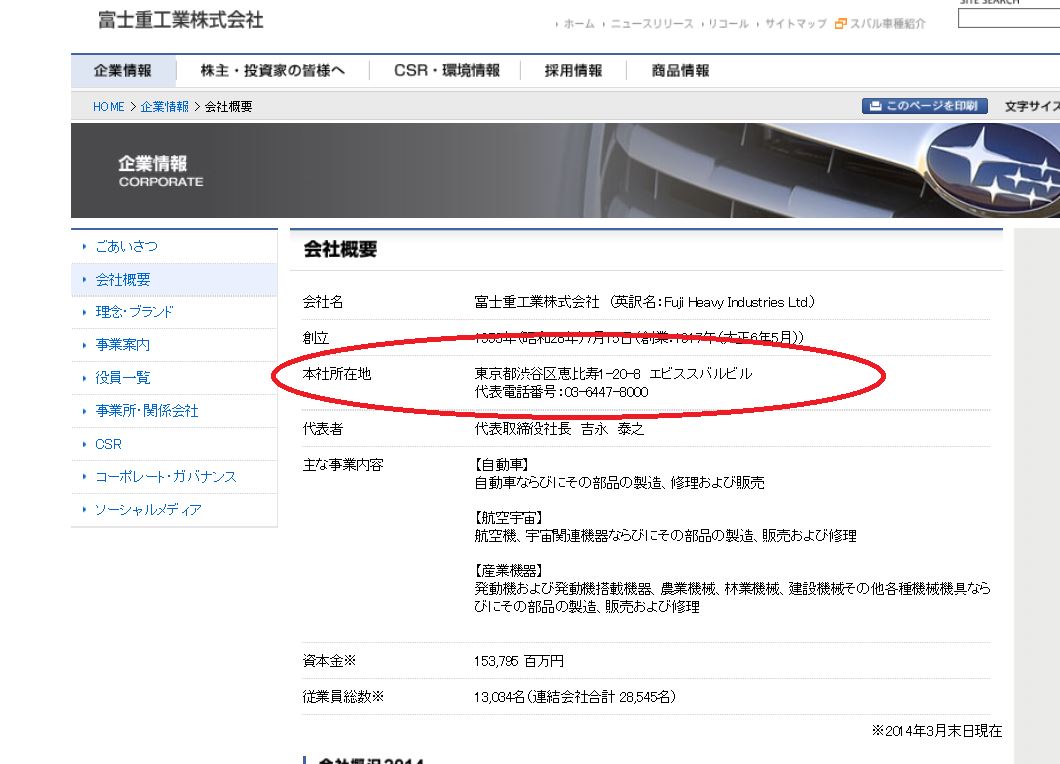
Task: Open the スバル車種紹介 external link
Action: tap(887, 24)
